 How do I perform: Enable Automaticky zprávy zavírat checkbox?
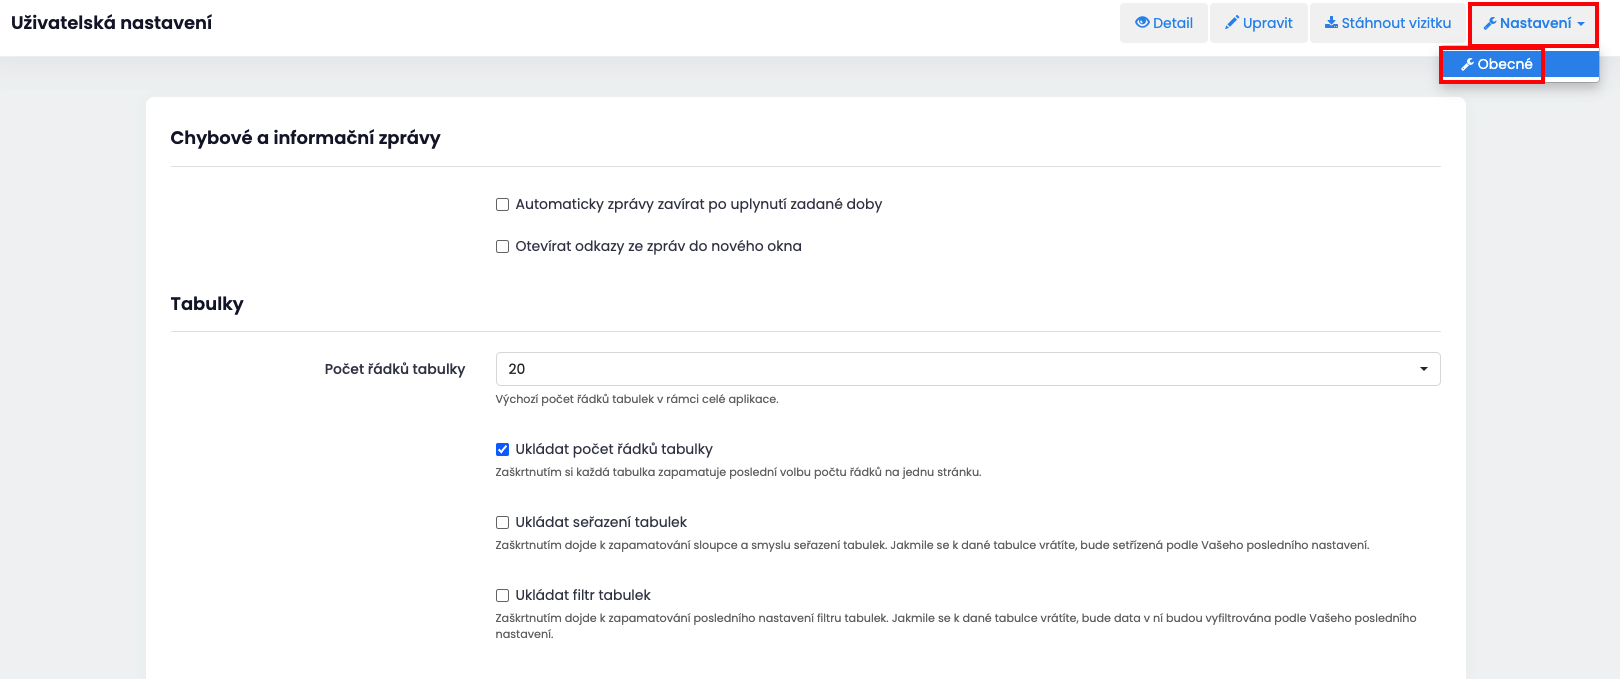pos(503,205)
